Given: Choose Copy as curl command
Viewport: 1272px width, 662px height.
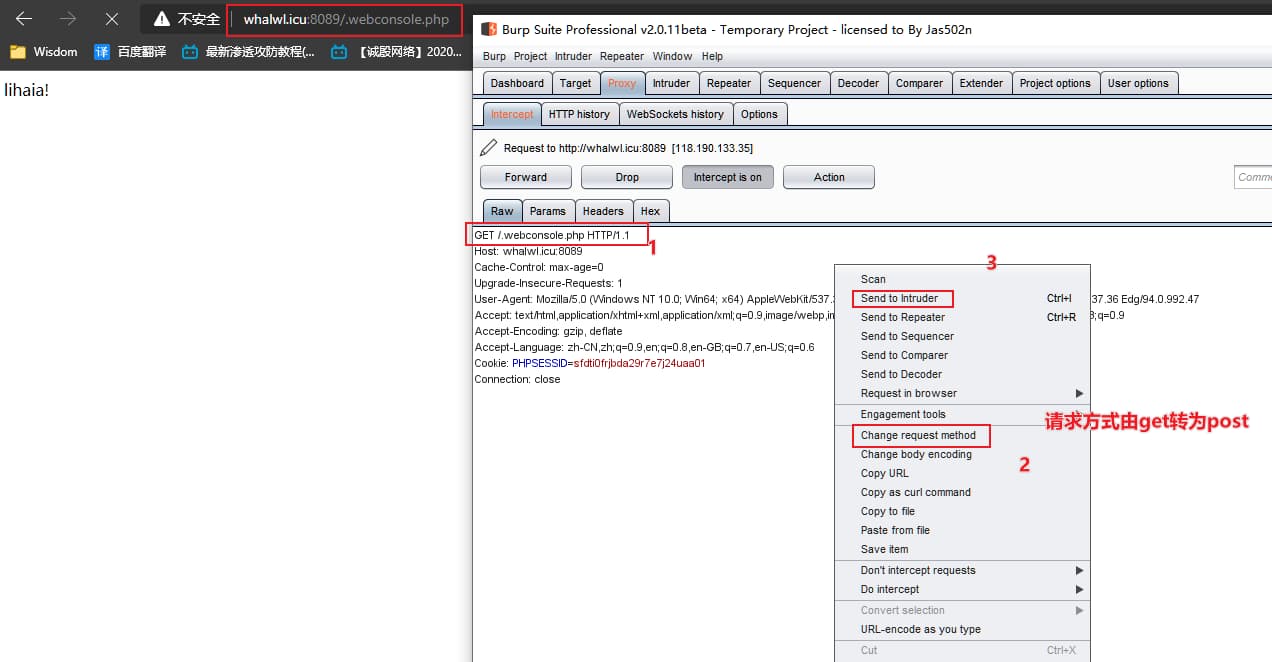Looking at the screenshot, I should [x=962, y=492].
